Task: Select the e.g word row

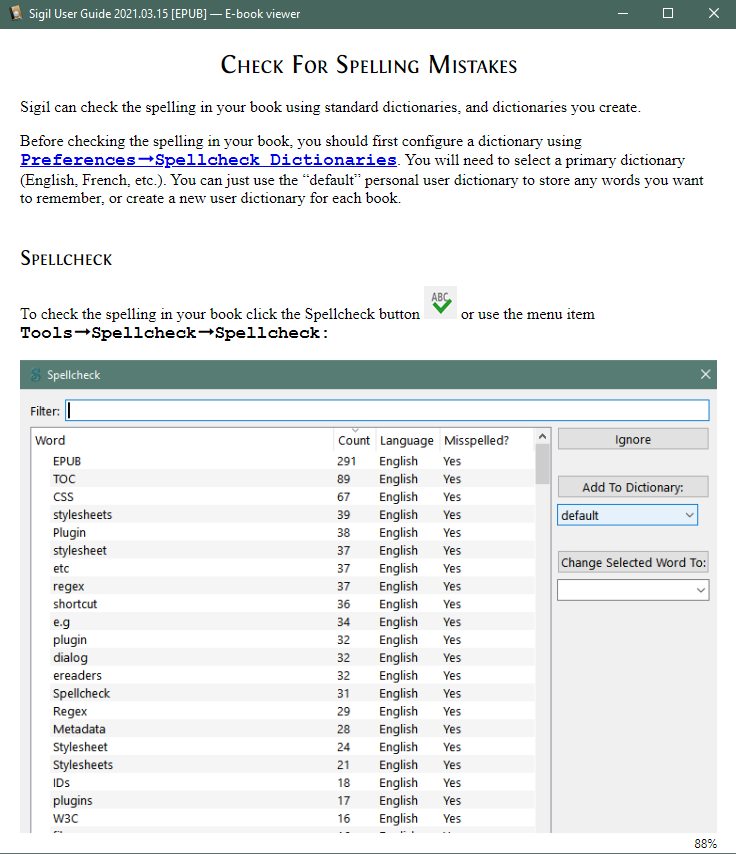Action: [283, 622]
